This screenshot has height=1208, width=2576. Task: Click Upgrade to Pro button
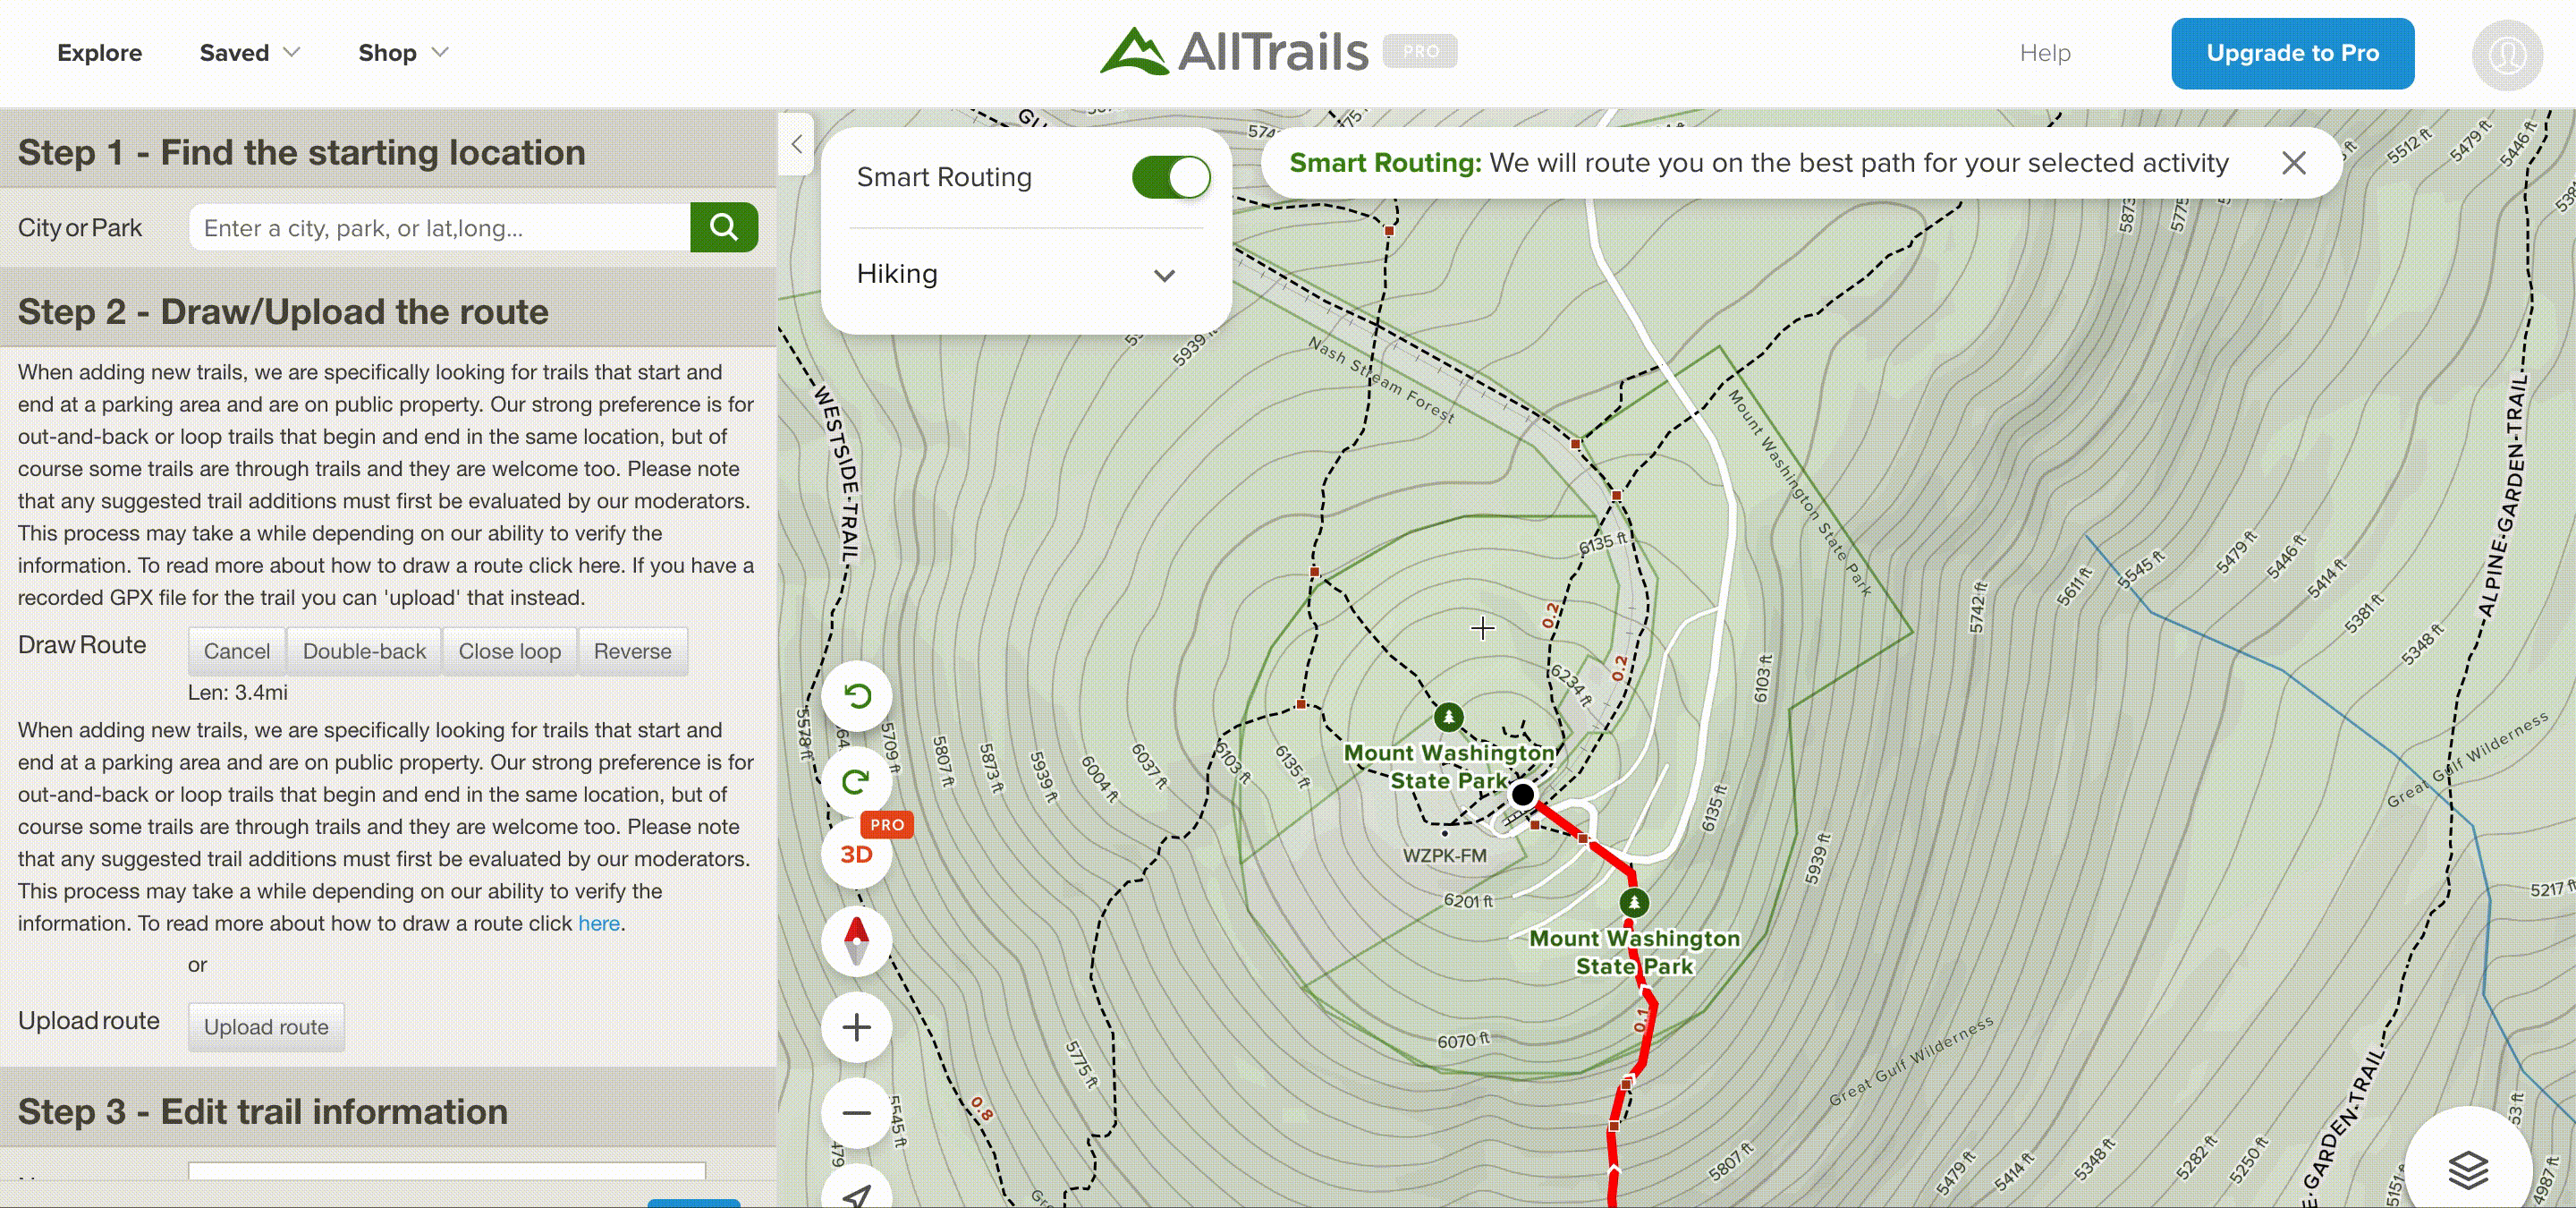tap(2292, 54)
